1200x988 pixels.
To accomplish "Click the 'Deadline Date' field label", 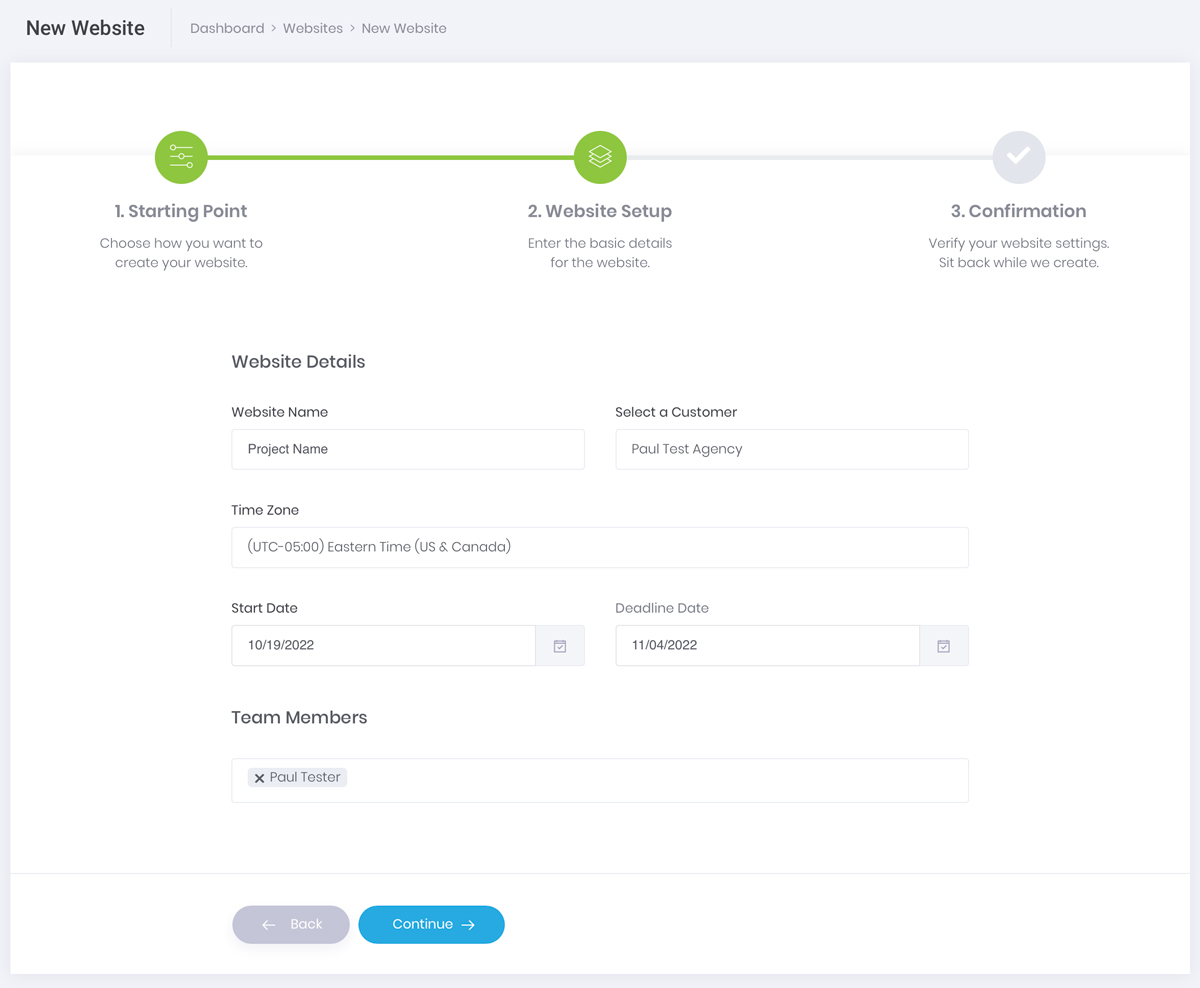I will [662, 608].
